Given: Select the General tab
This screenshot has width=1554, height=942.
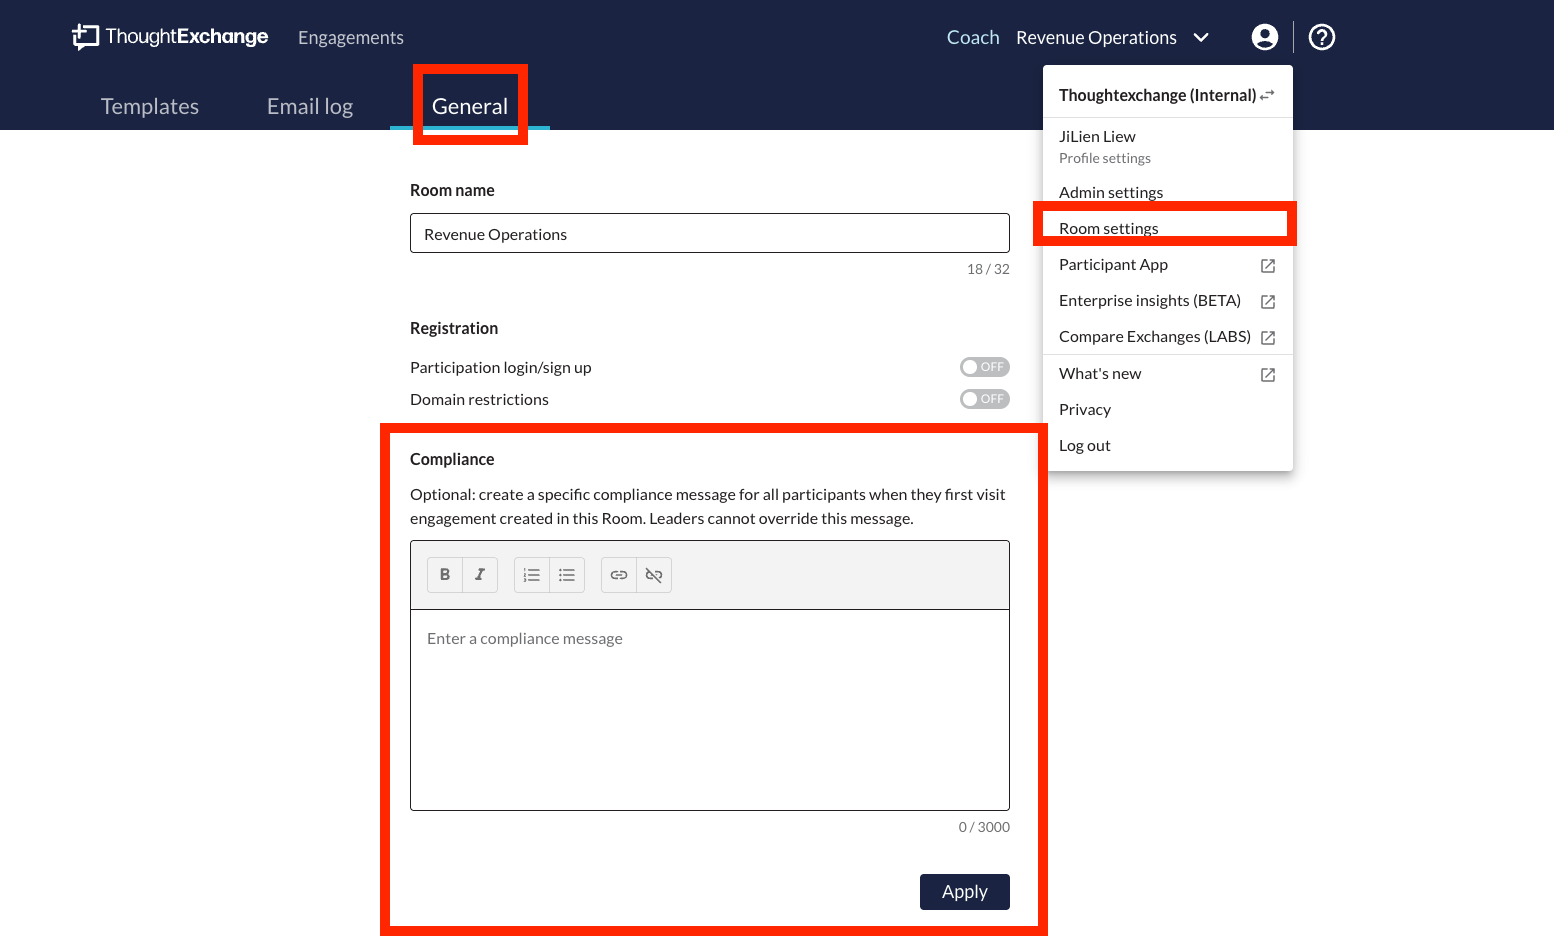Looking at the screenshot, I should coord(470,106).
